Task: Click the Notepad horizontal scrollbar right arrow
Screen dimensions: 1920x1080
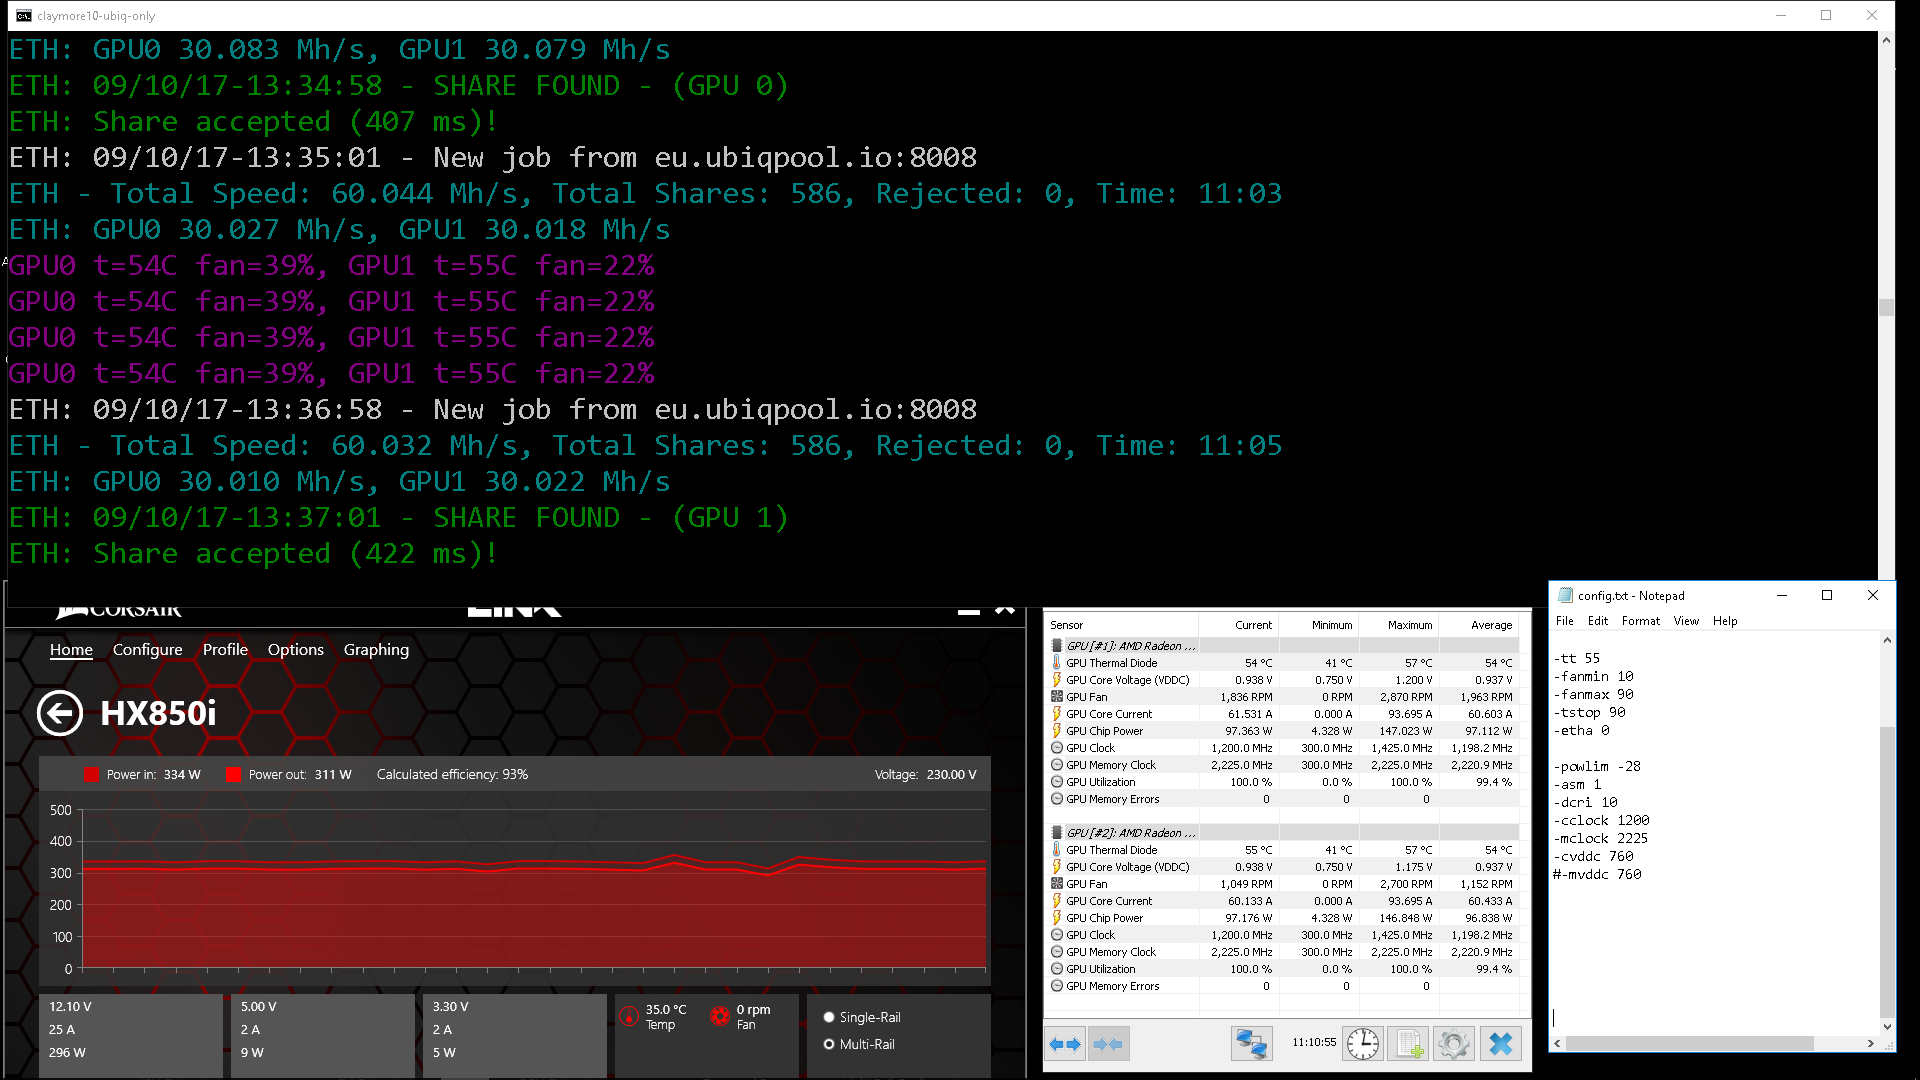Action: tap(1870, 1043)
